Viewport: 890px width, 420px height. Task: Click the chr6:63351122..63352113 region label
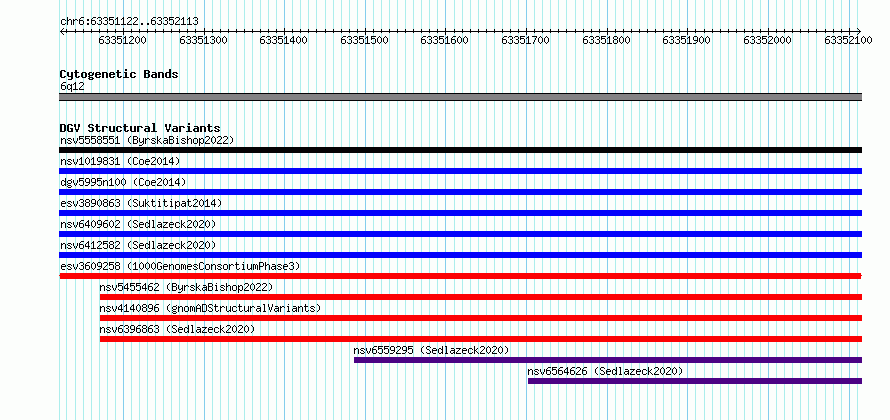pyautogui.click(x=129, y=22)
